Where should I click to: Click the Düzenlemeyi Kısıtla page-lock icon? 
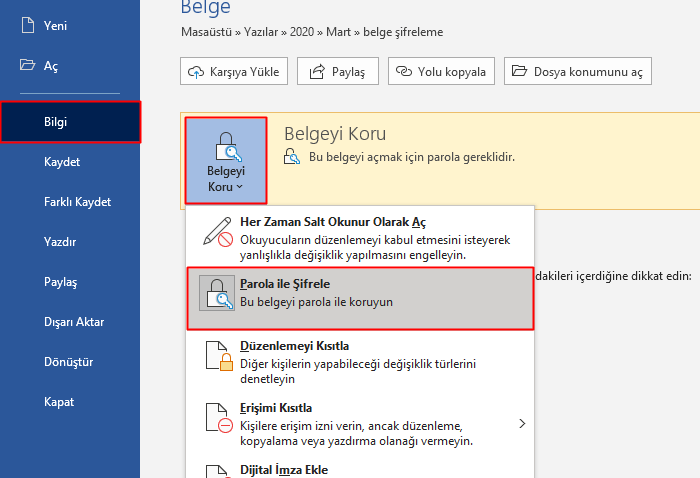coord(219,356)
